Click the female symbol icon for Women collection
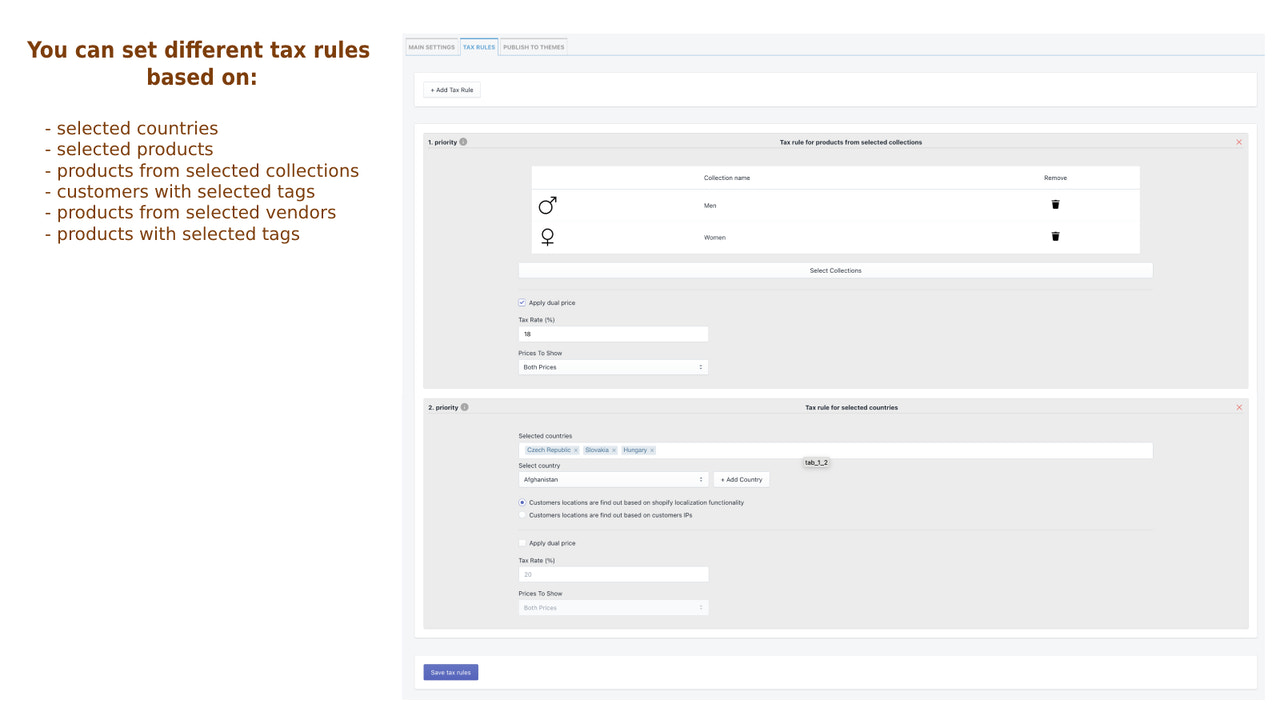The width and height of the screenshot is (1280, 720). pyautogui.click(x=547, y=236)
